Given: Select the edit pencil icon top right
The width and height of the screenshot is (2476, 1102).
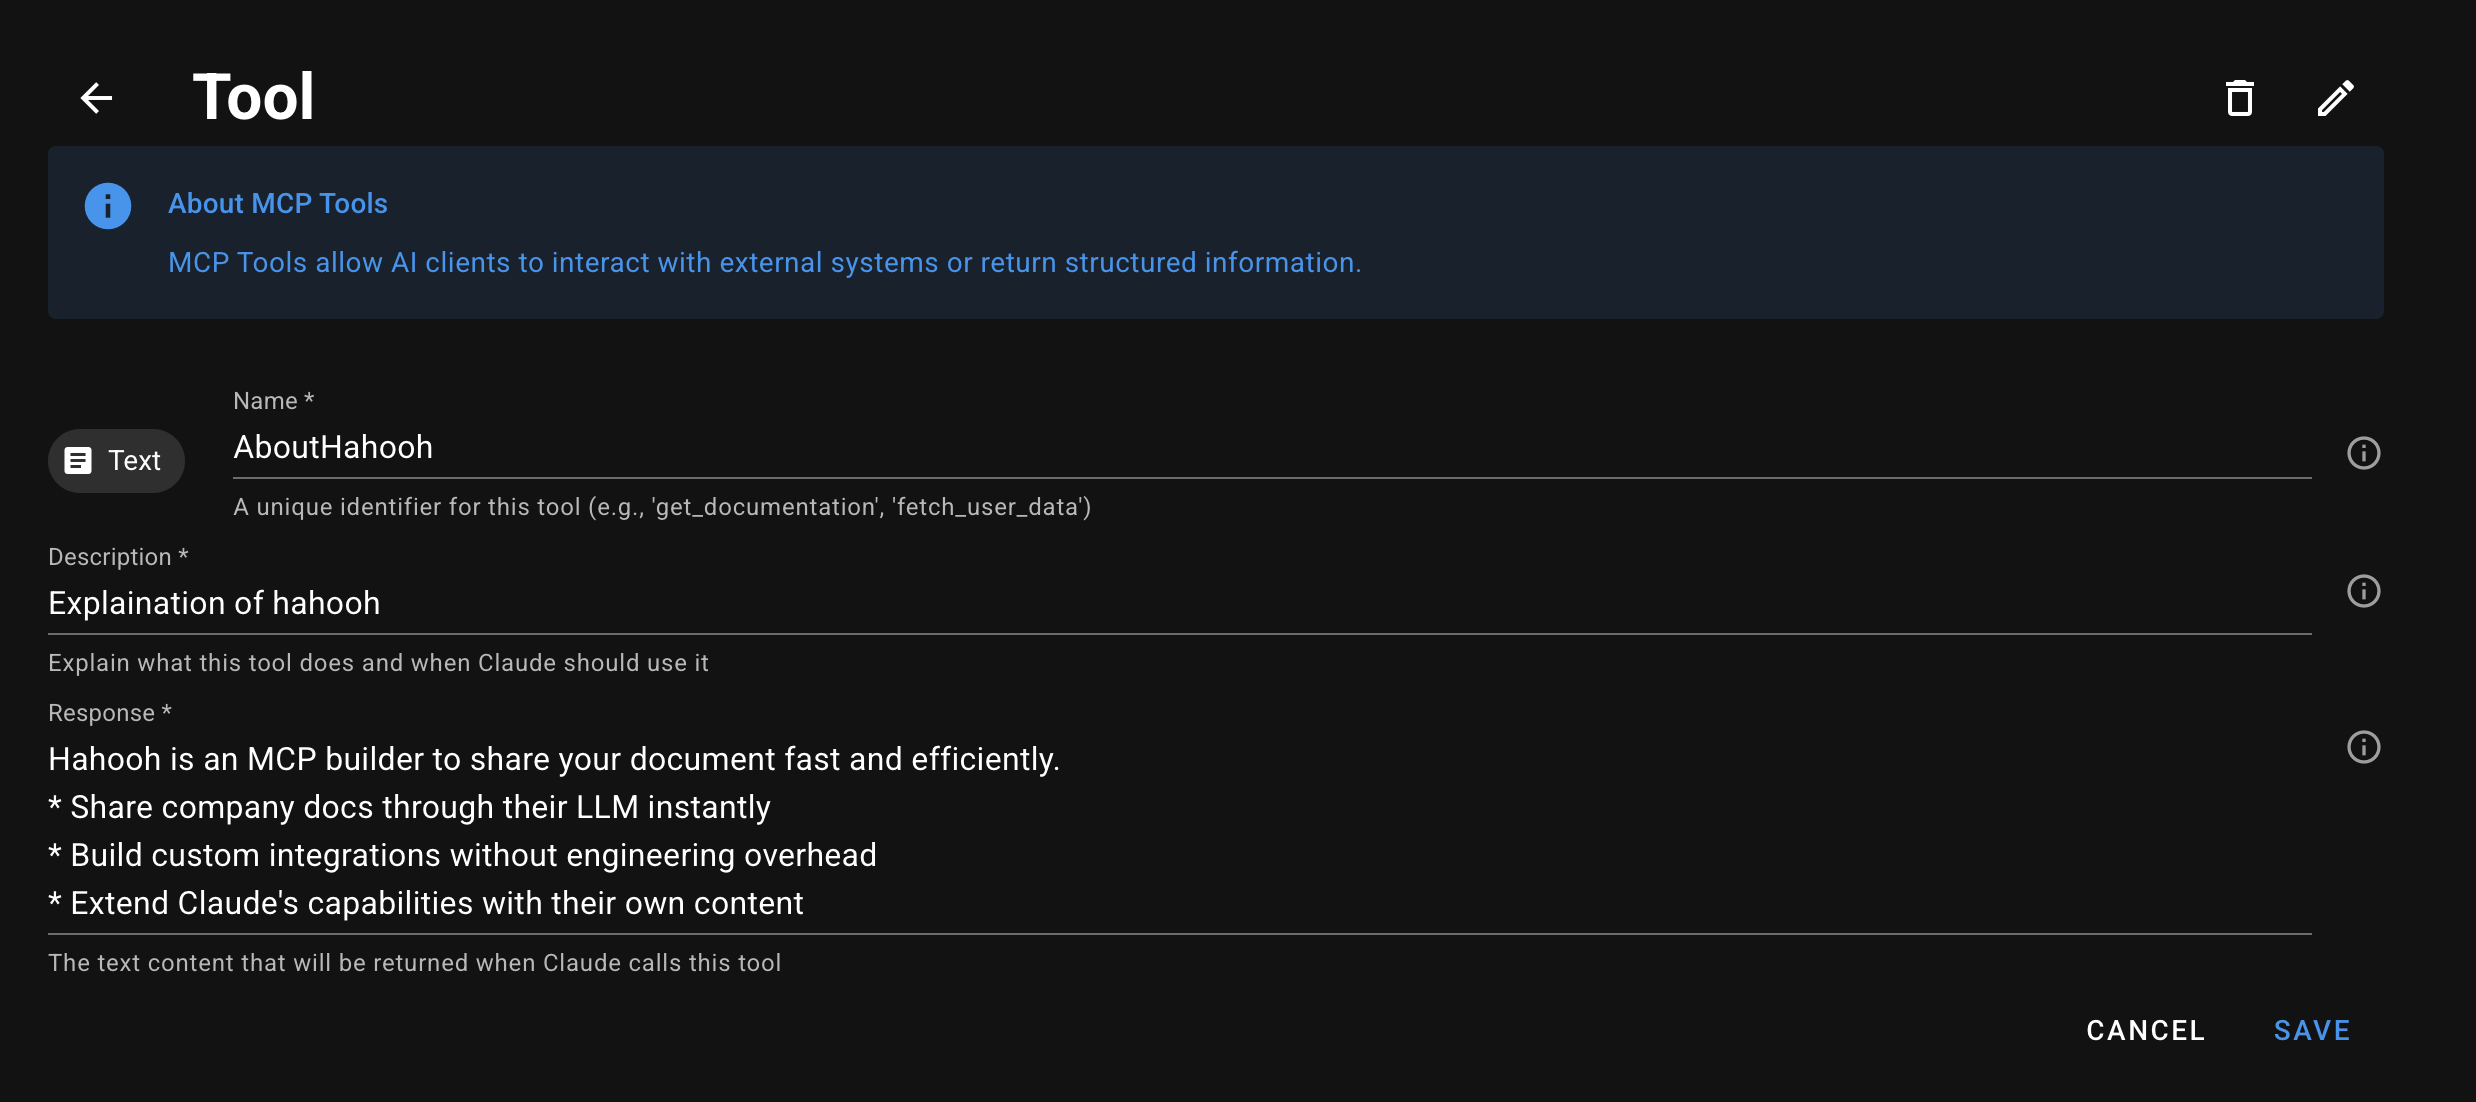Looking at the screenshot, I should [2335, 97].
